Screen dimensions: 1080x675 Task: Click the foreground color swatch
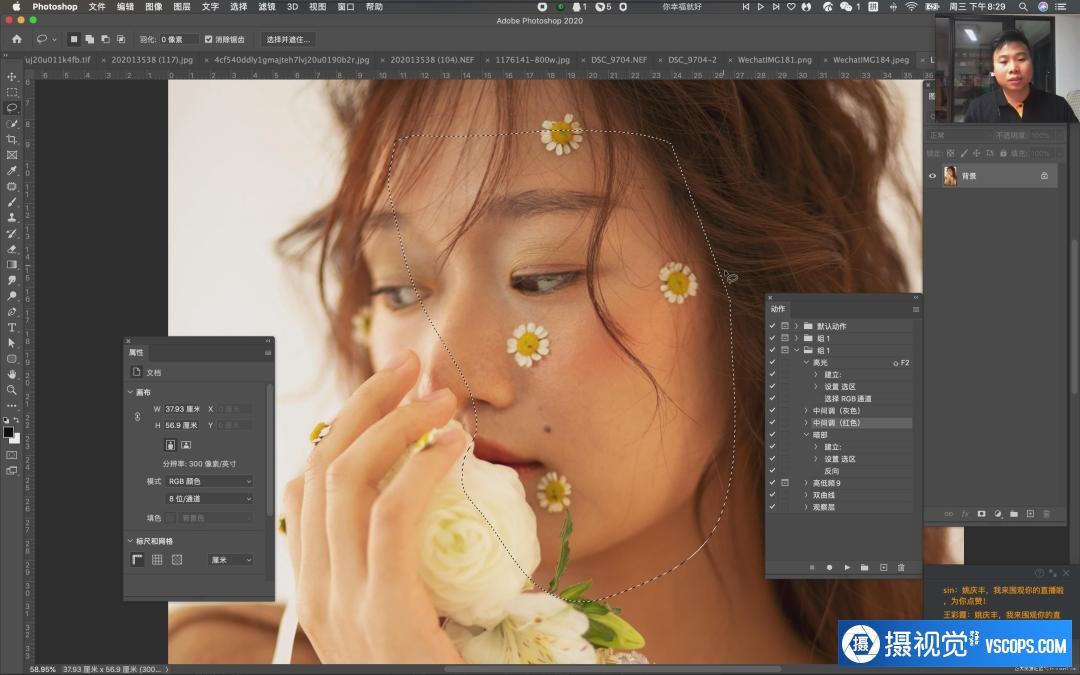tap(8, 433)
